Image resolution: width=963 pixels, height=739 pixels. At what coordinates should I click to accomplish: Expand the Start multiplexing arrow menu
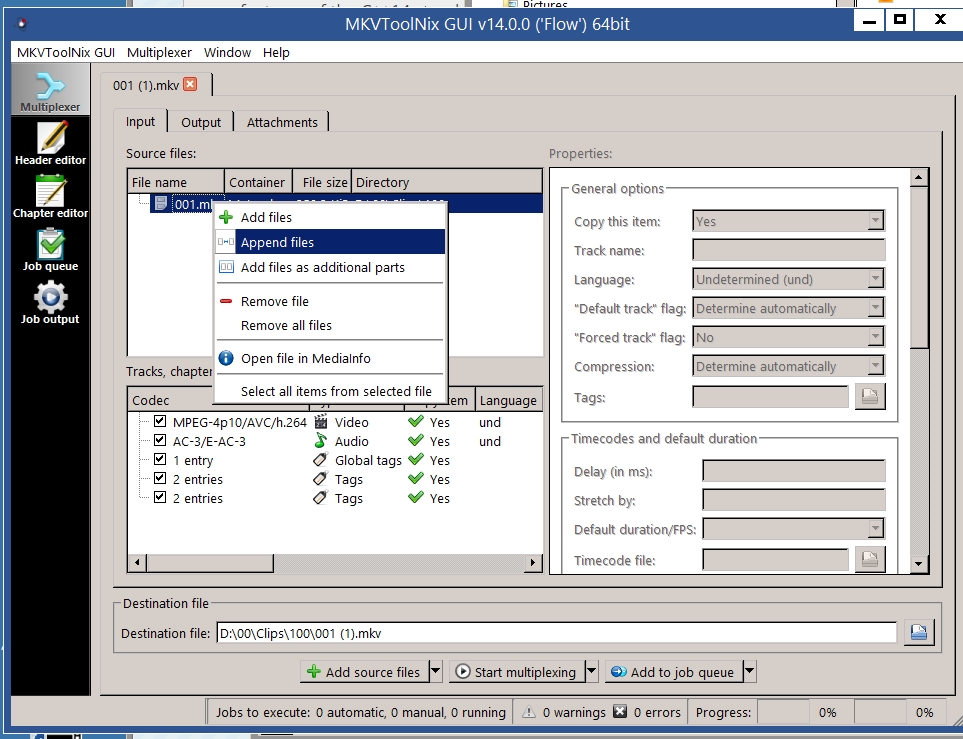(x=591, y=671)
